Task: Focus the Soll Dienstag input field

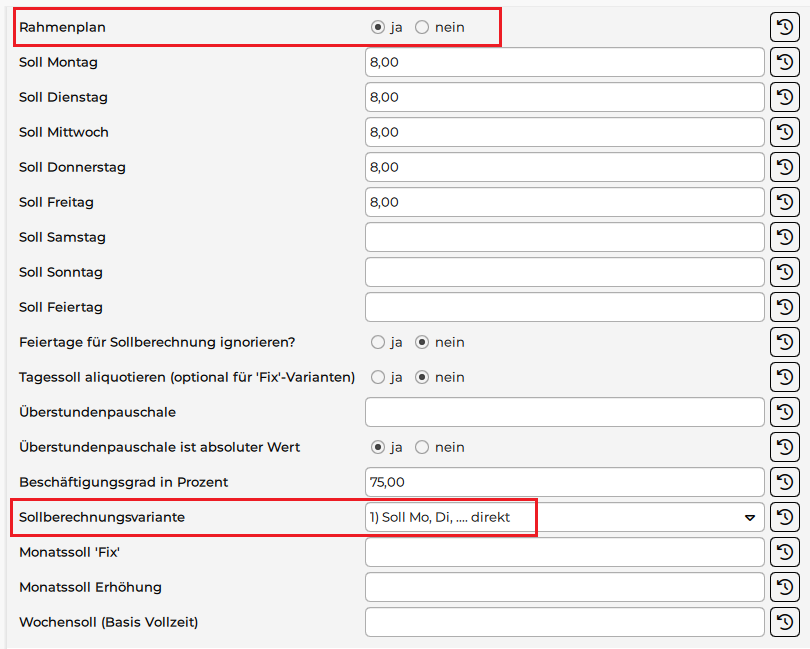Action: coord(564,97)
